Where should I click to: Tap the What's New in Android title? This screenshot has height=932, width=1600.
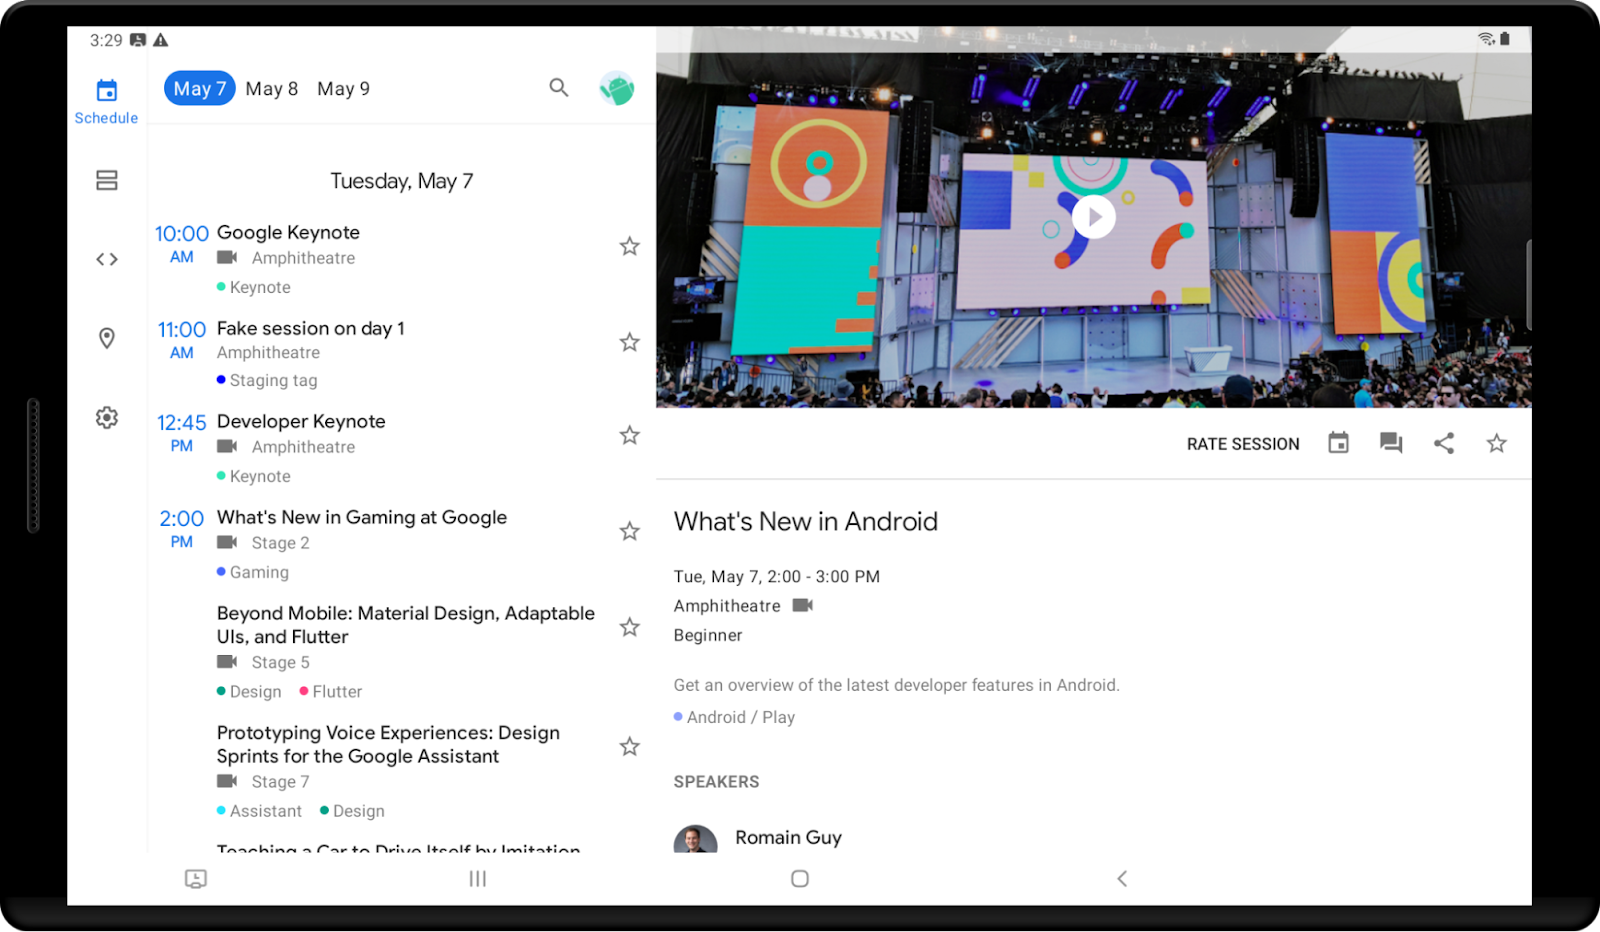pyautogui.click(x=806, y=521)
